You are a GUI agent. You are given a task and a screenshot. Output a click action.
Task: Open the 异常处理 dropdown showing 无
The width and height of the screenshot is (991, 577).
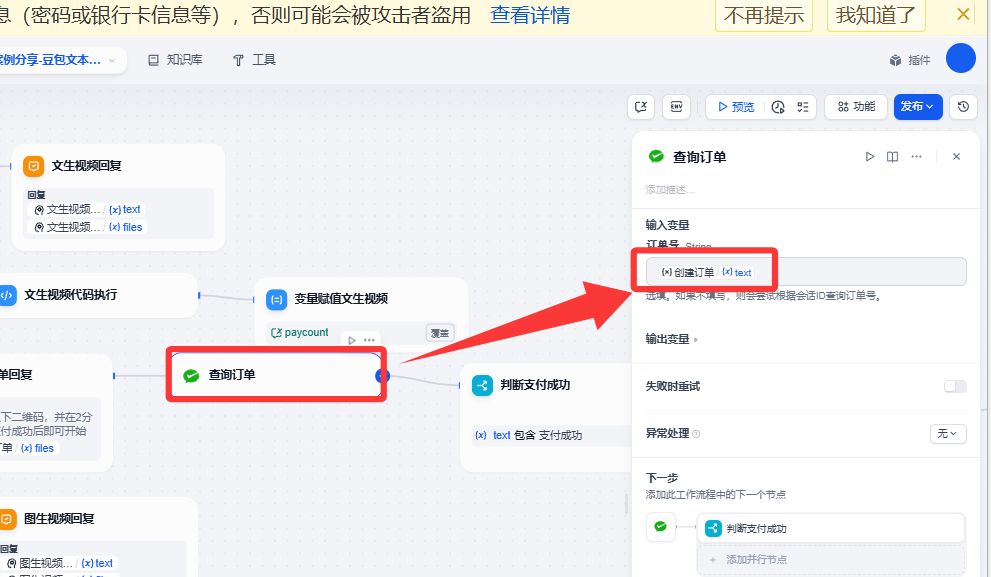coord(948,434)
